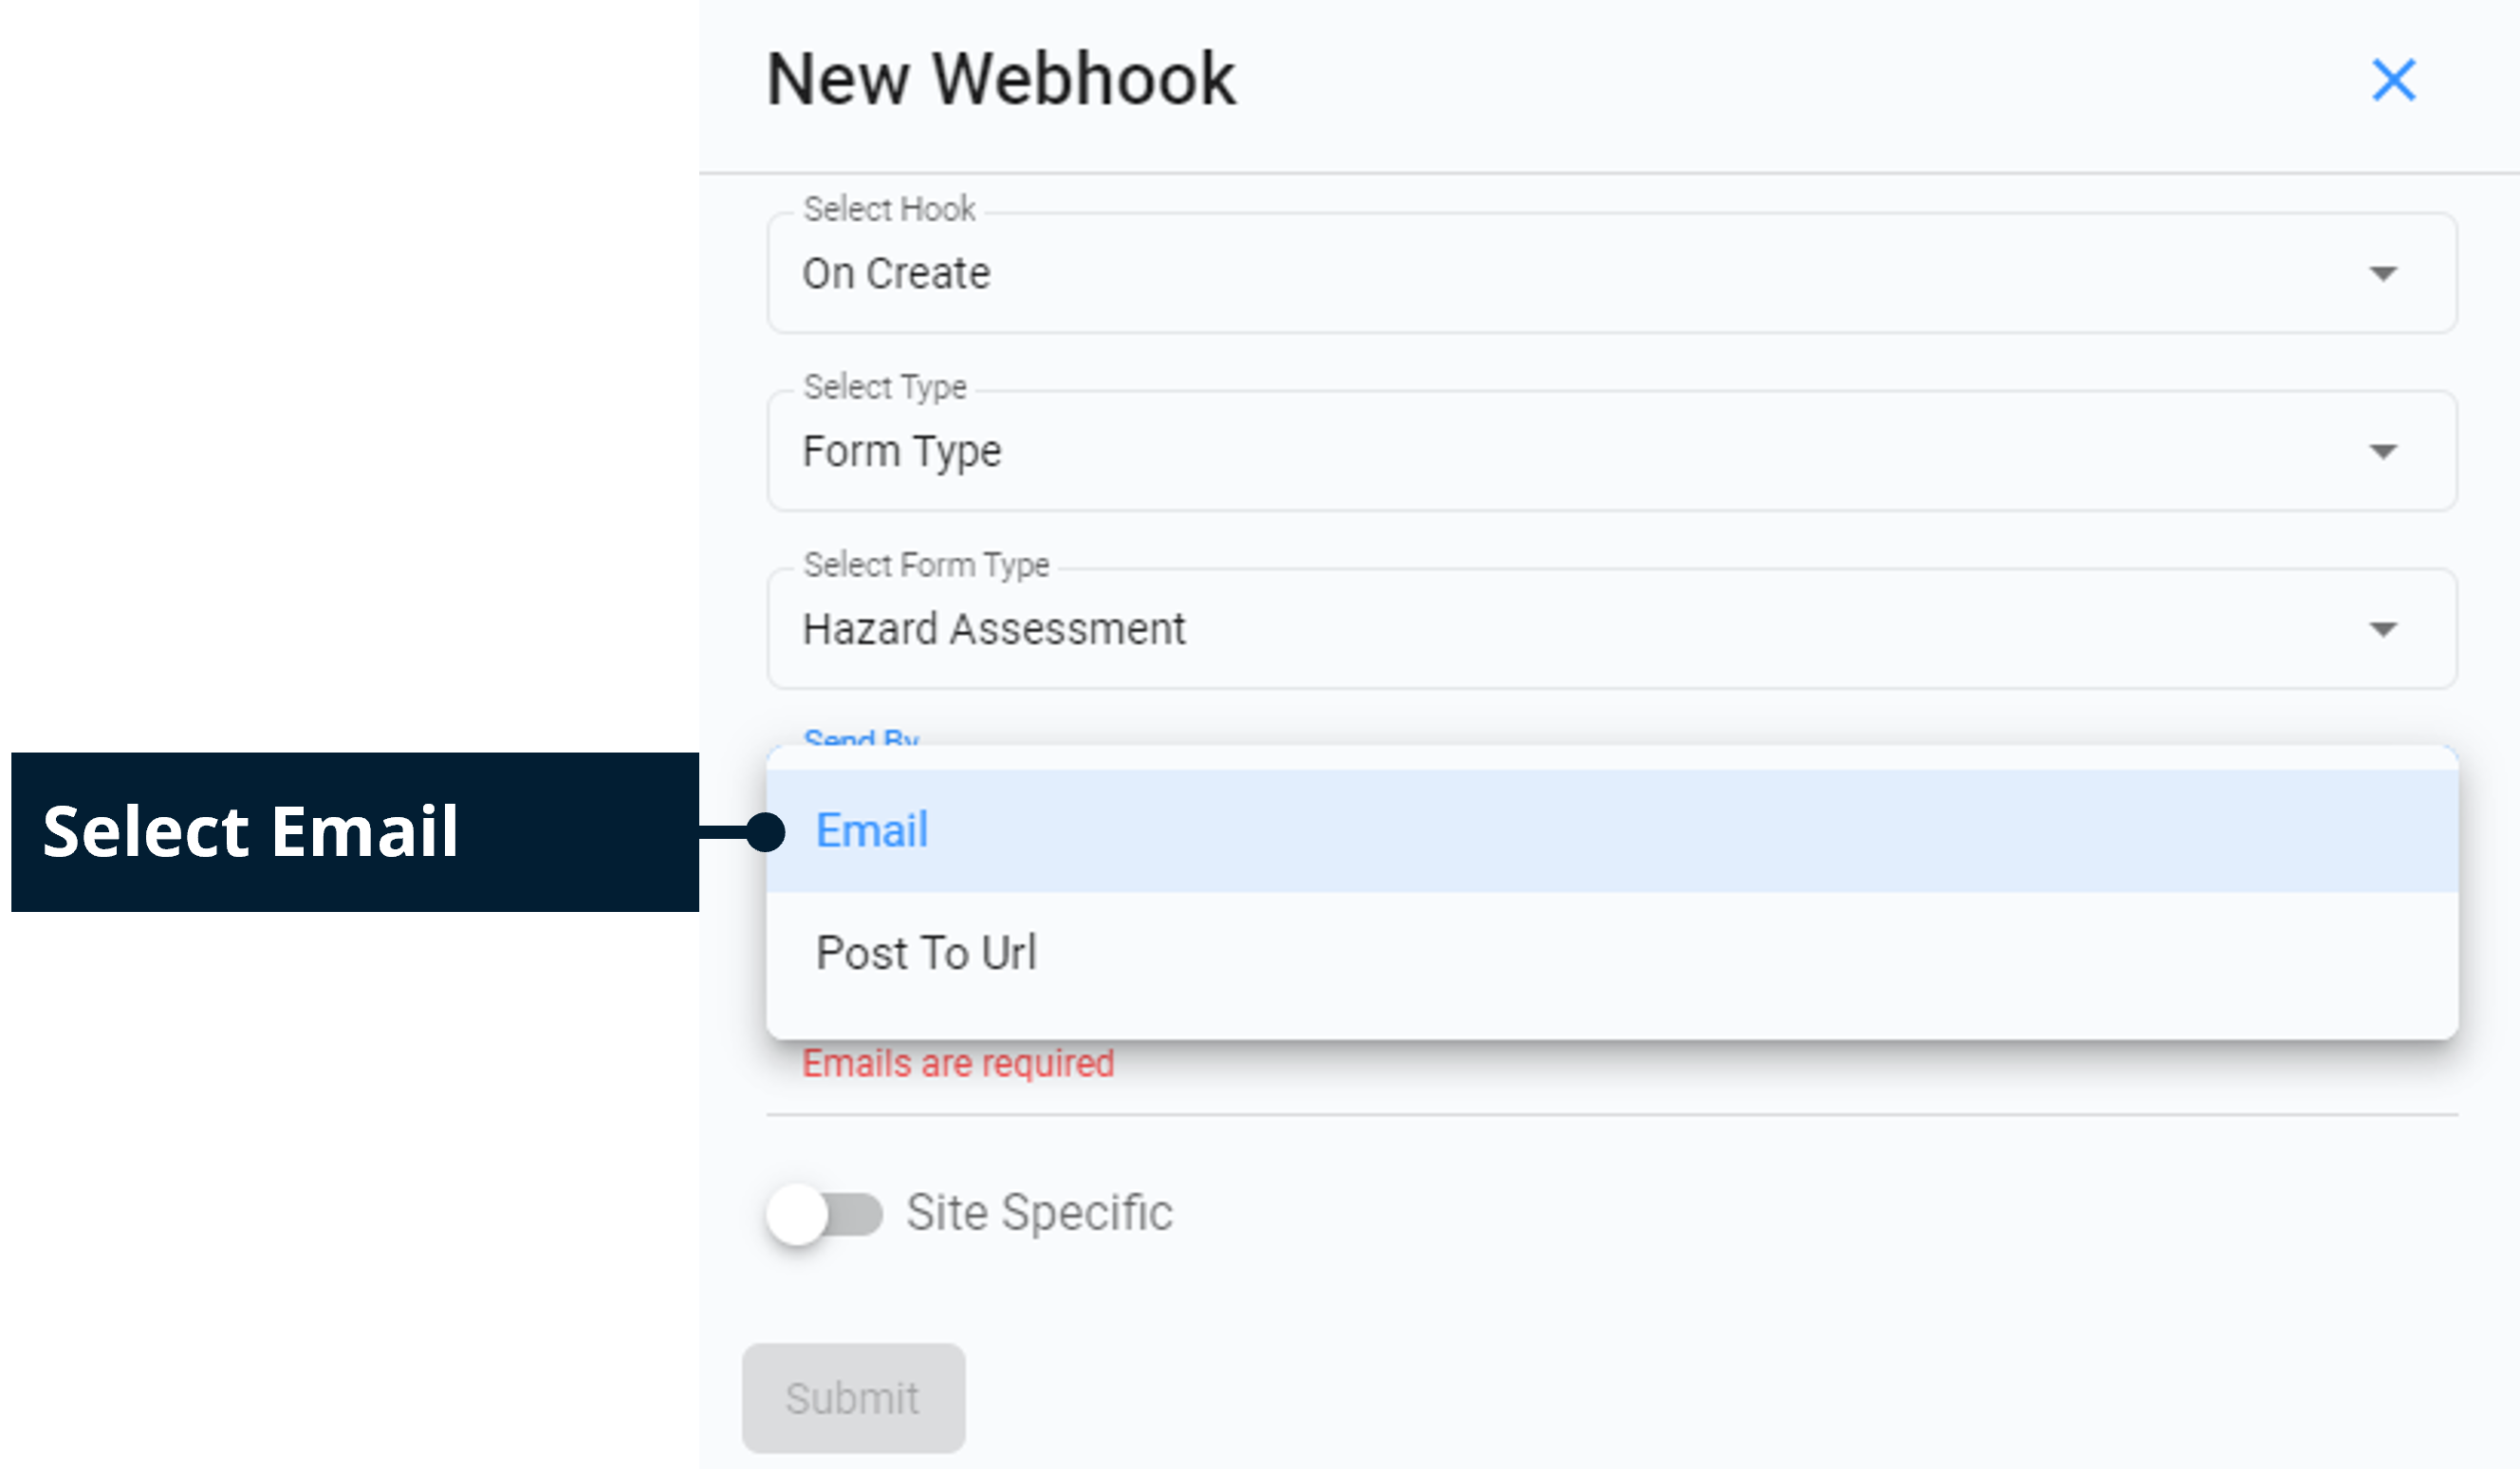Screen dimensions: 2520x1469
Task: Close the New Webhook dialog
Action: coord(2394,81)
